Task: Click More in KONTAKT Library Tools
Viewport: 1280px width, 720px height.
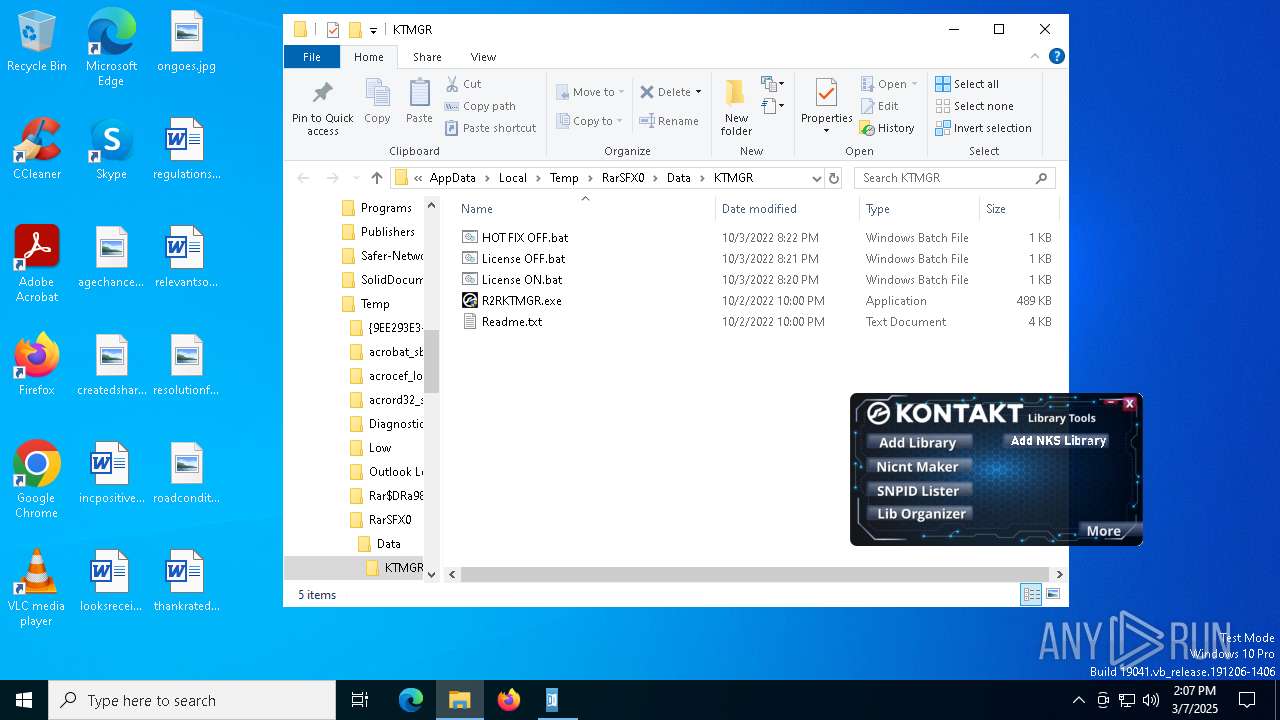Action: pyautogui.click(x=1104, y=531)
